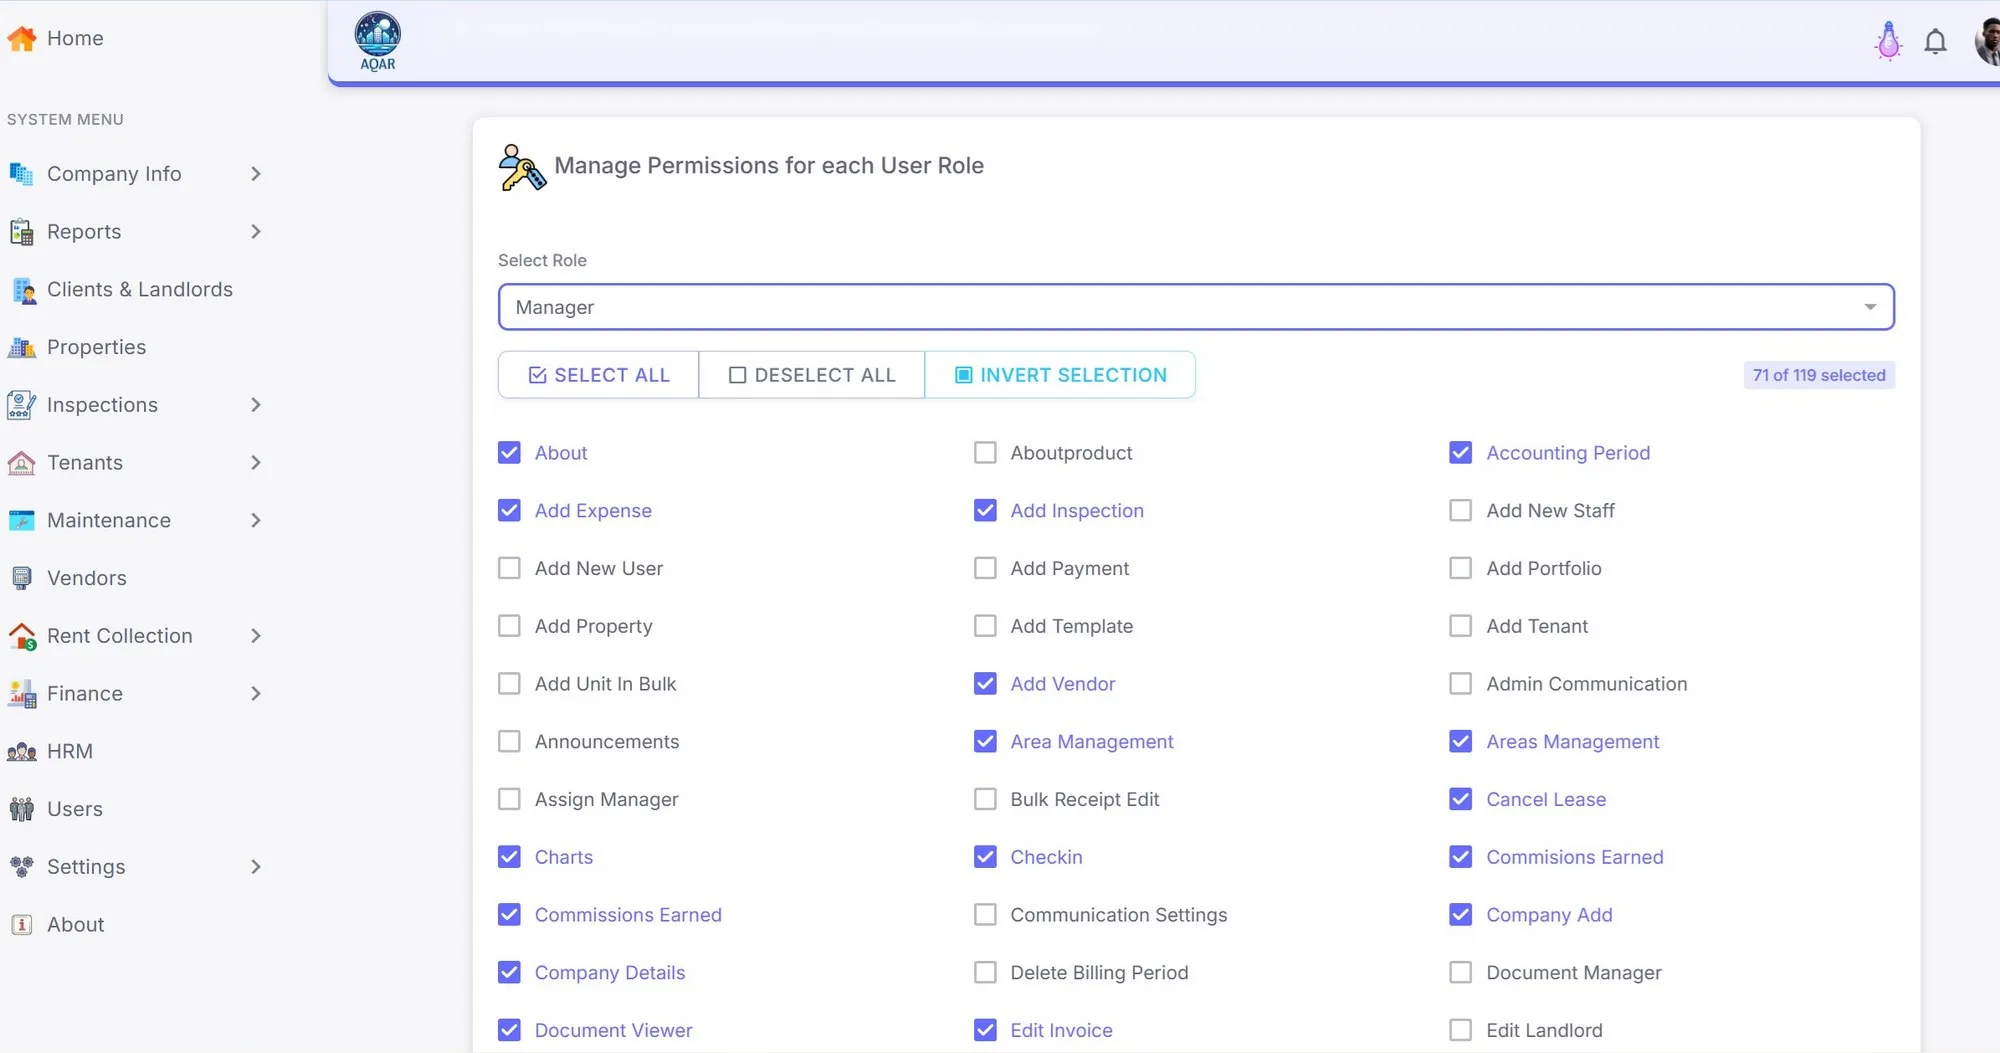Open the user avatar in header

1988,42
